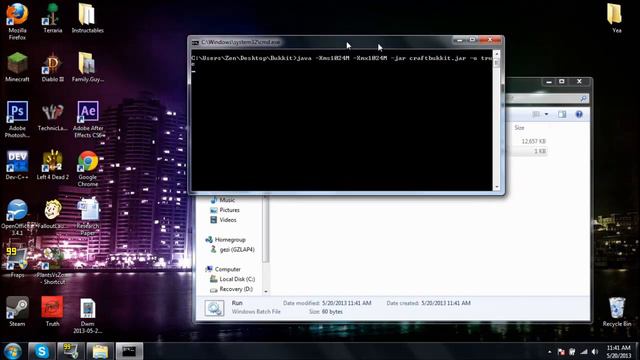Open the Recycle Bin
The width and height of the screenshot is (640, 360).
coord(617,312)
